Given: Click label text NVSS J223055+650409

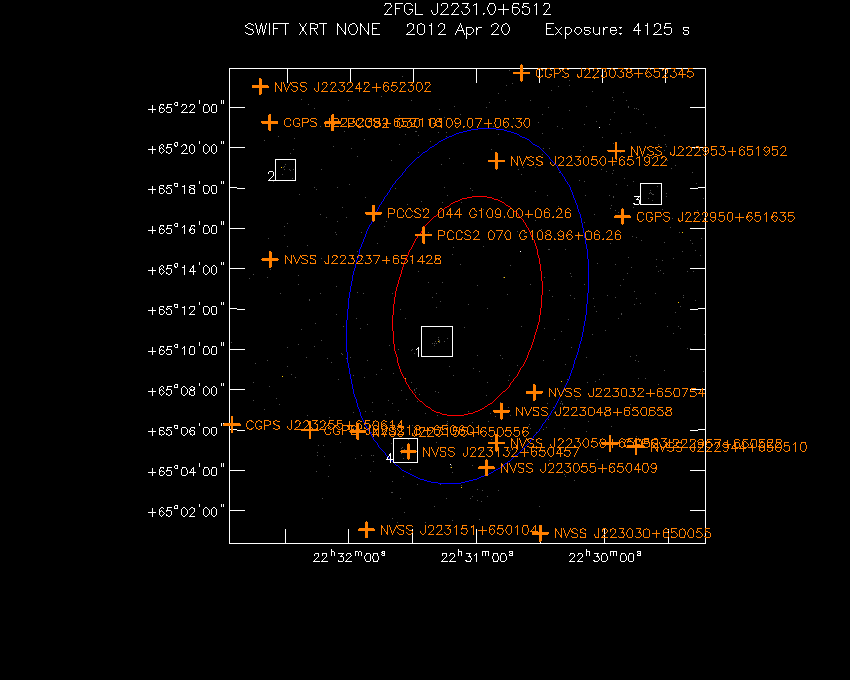Looking at the screenshot, I should tap(579, 467).
